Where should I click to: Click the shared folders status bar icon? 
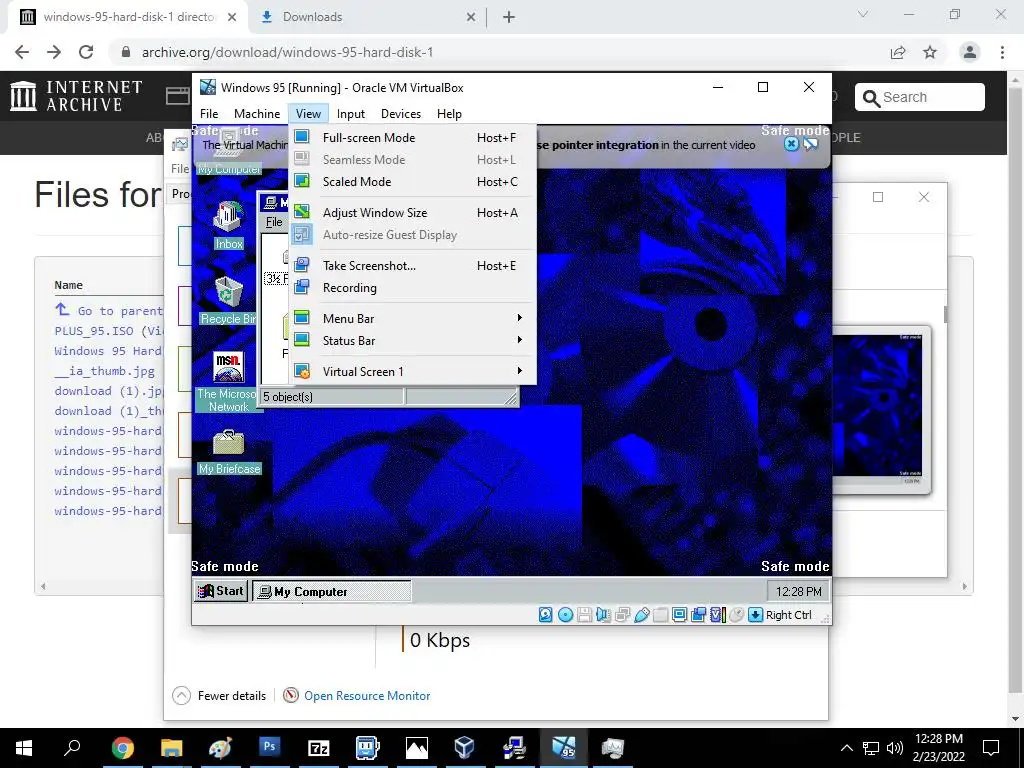(x=660, y=615)
